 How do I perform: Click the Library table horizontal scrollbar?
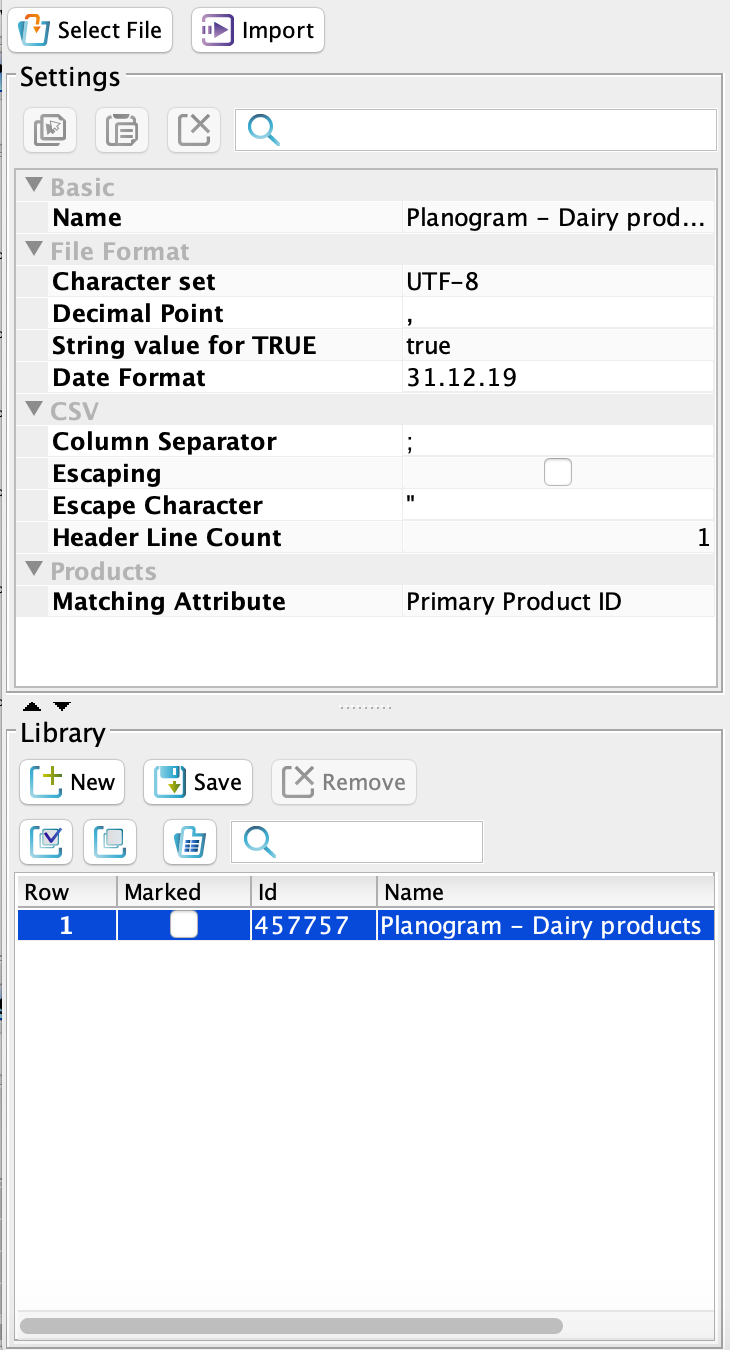(290, 1325)
